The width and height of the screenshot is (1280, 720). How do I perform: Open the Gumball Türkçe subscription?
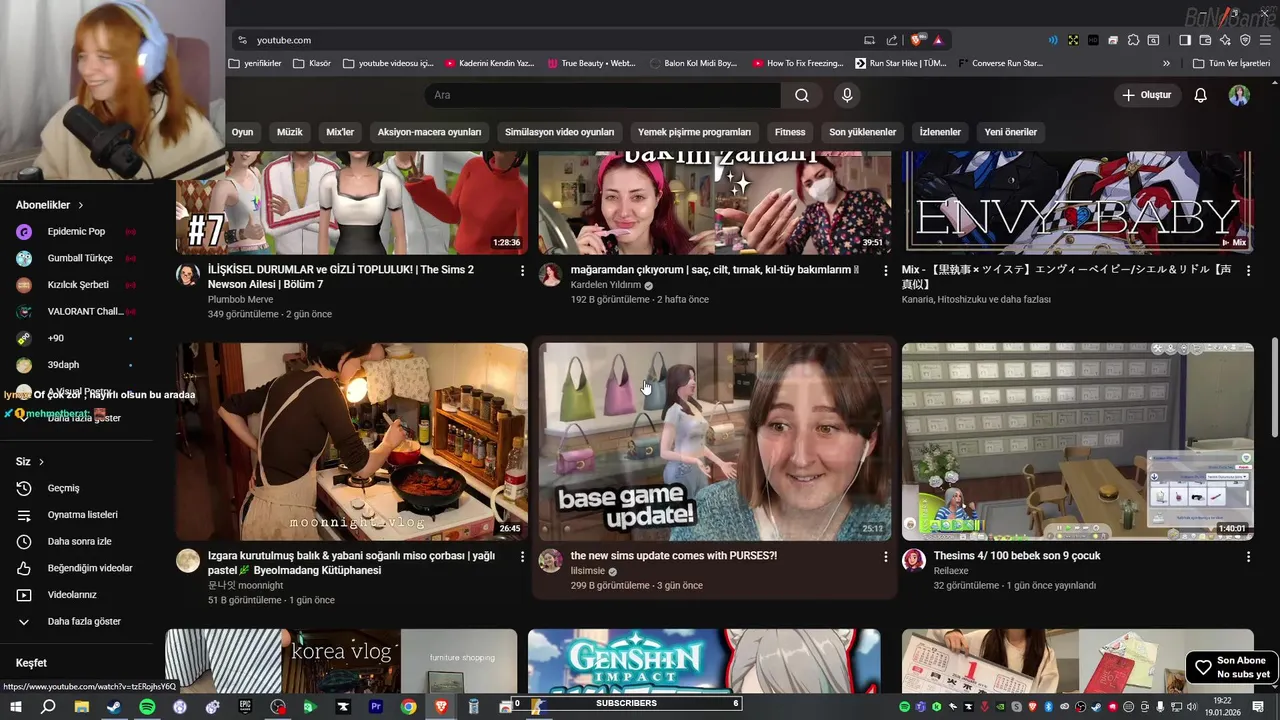coord(75,258)
